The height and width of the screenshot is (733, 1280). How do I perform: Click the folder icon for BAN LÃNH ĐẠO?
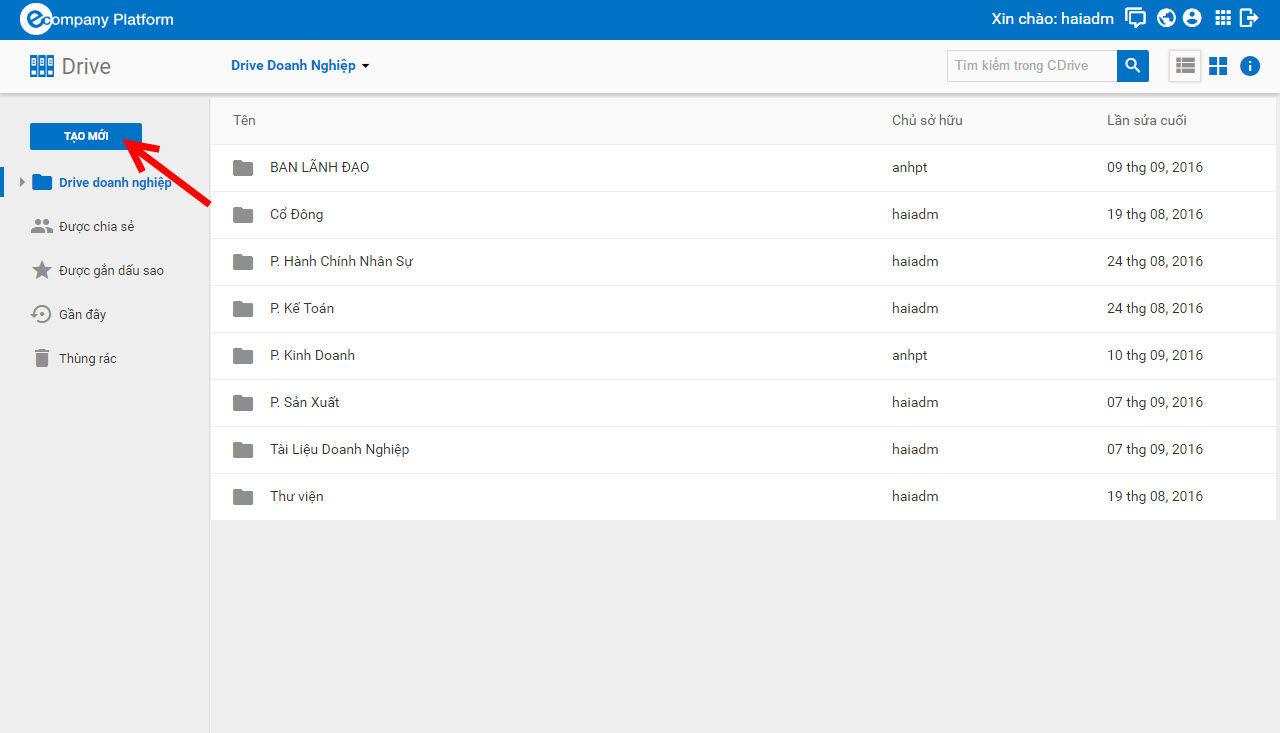point(243,168)
